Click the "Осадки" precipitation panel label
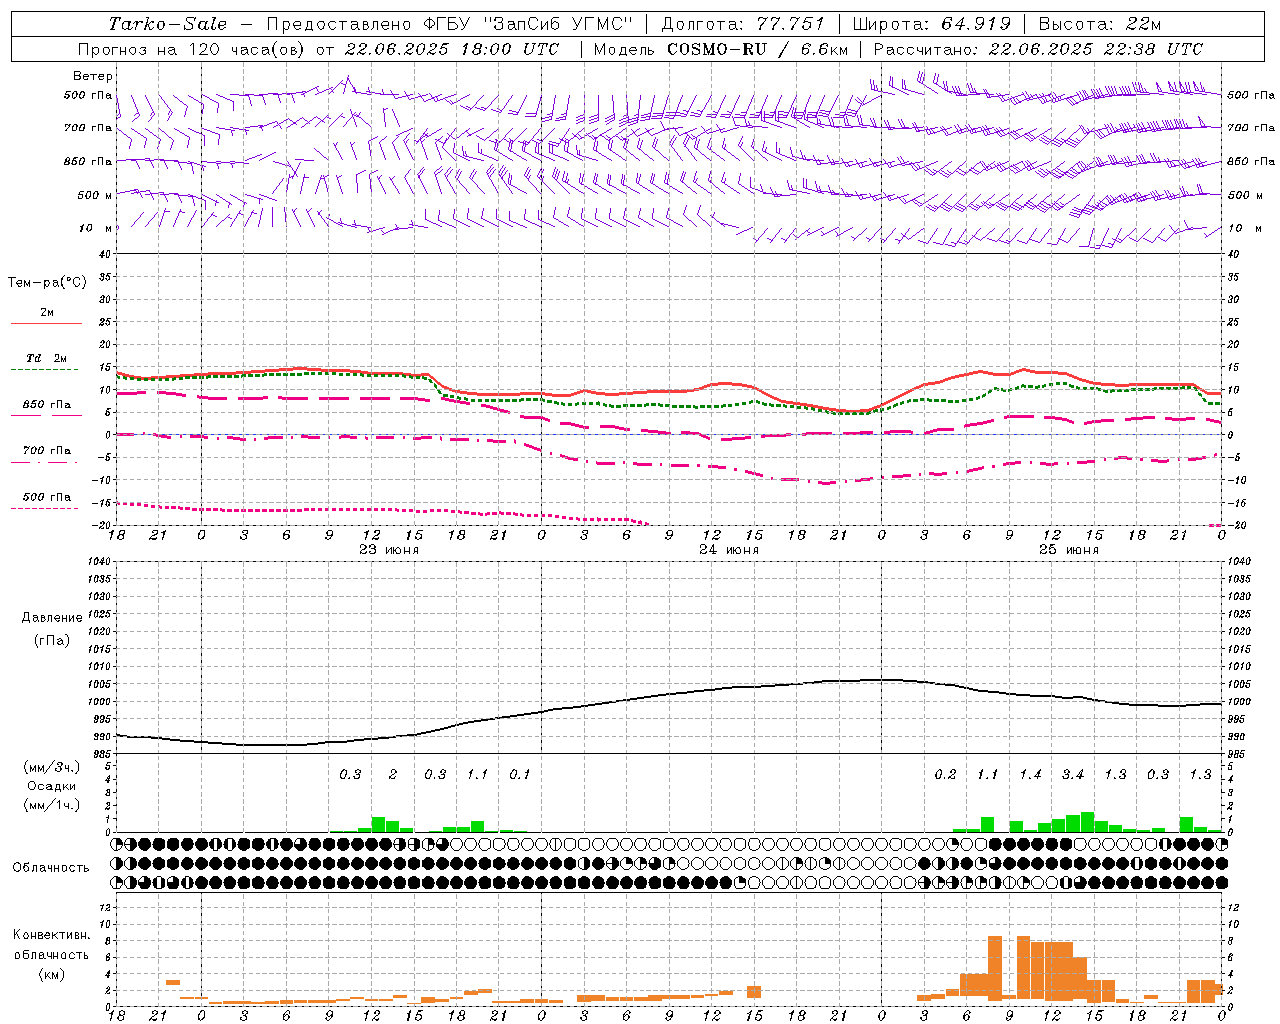 (52, 786)
